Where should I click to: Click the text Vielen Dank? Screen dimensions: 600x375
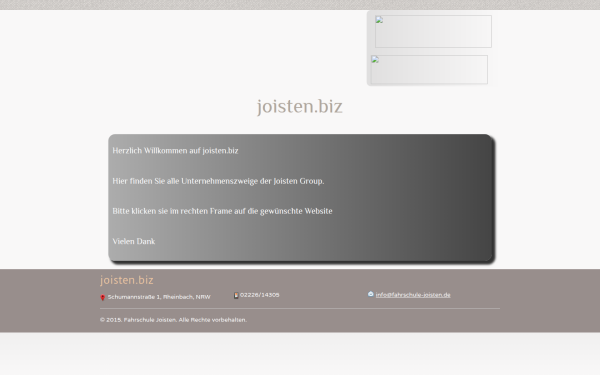coord(134,241)
